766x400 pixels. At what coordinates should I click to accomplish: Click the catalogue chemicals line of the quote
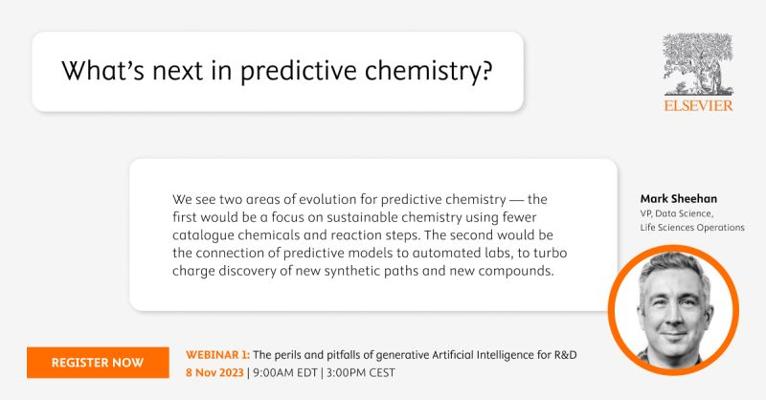click(362, 235)
